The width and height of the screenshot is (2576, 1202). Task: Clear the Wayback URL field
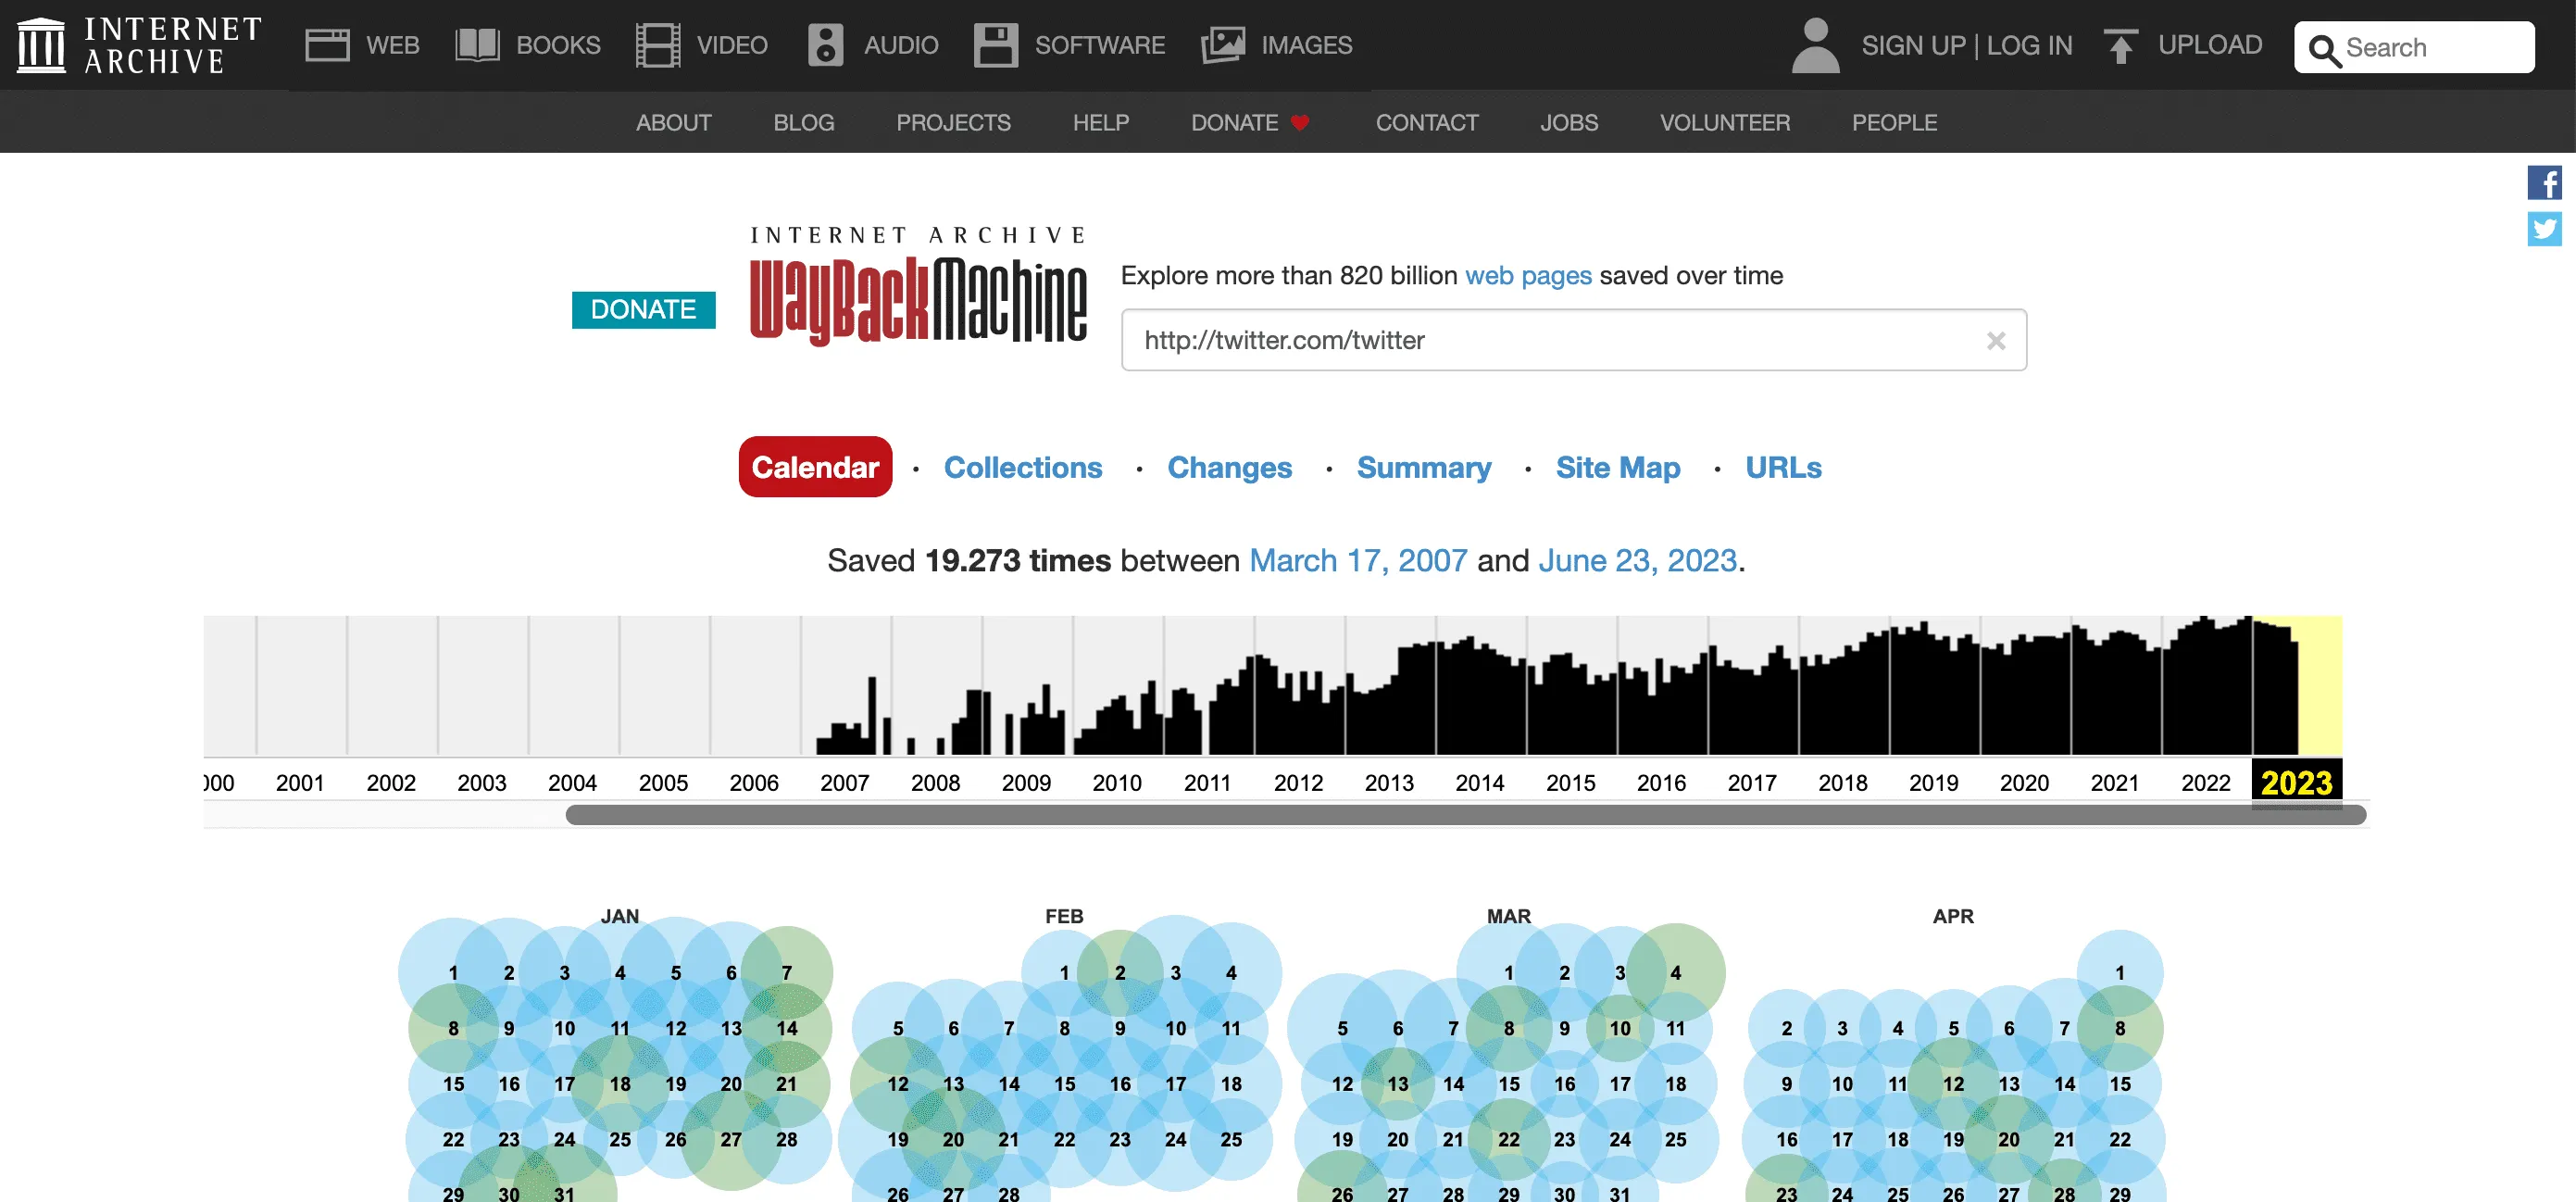point(1995,341)
